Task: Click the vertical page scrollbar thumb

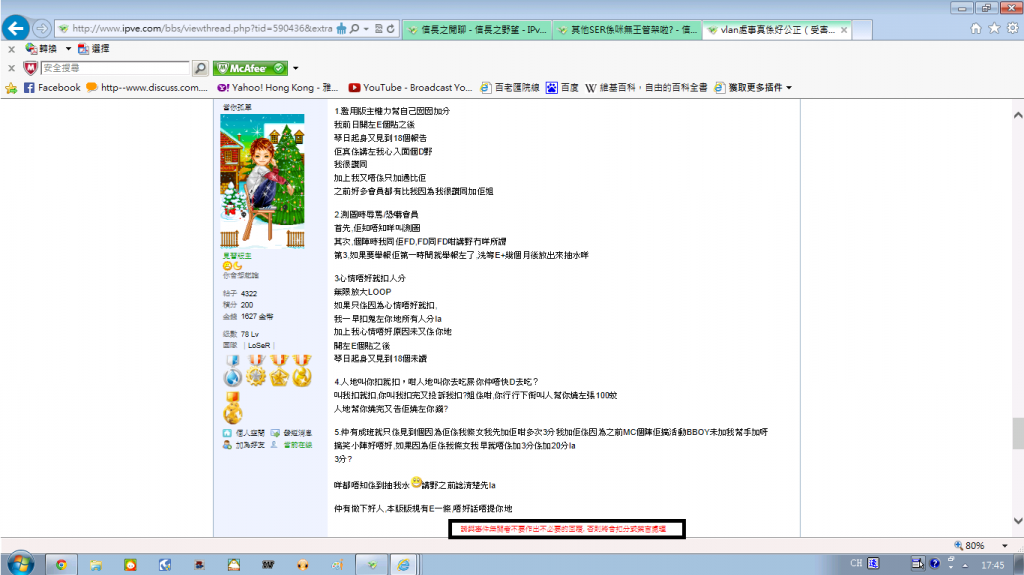Action: pos(1017,434)
